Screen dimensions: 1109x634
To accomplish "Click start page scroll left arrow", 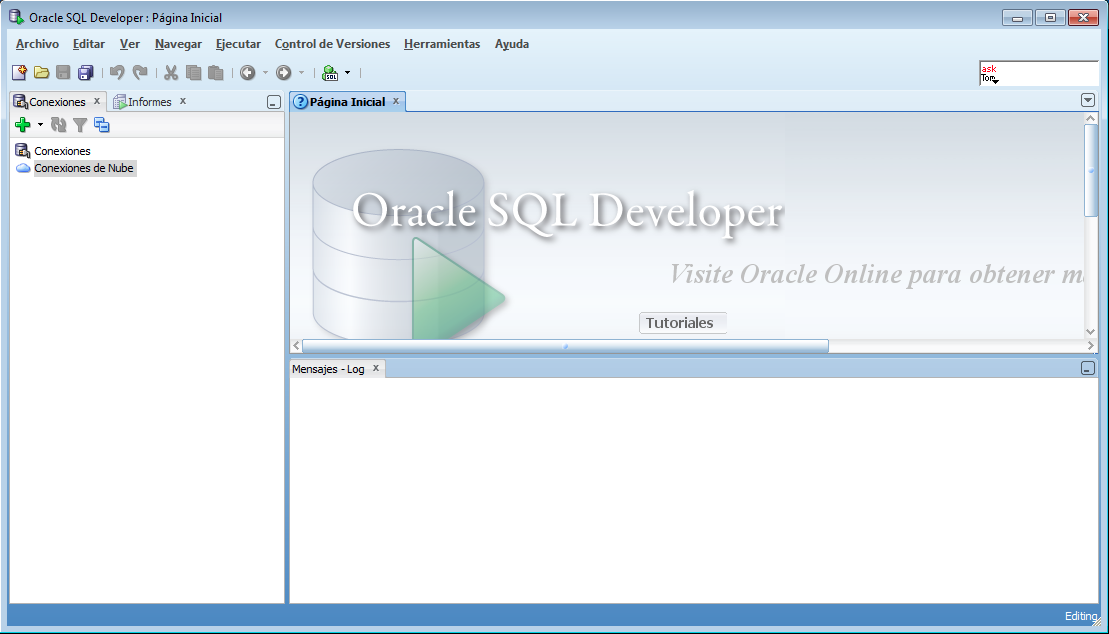I will tap(296, 346).
